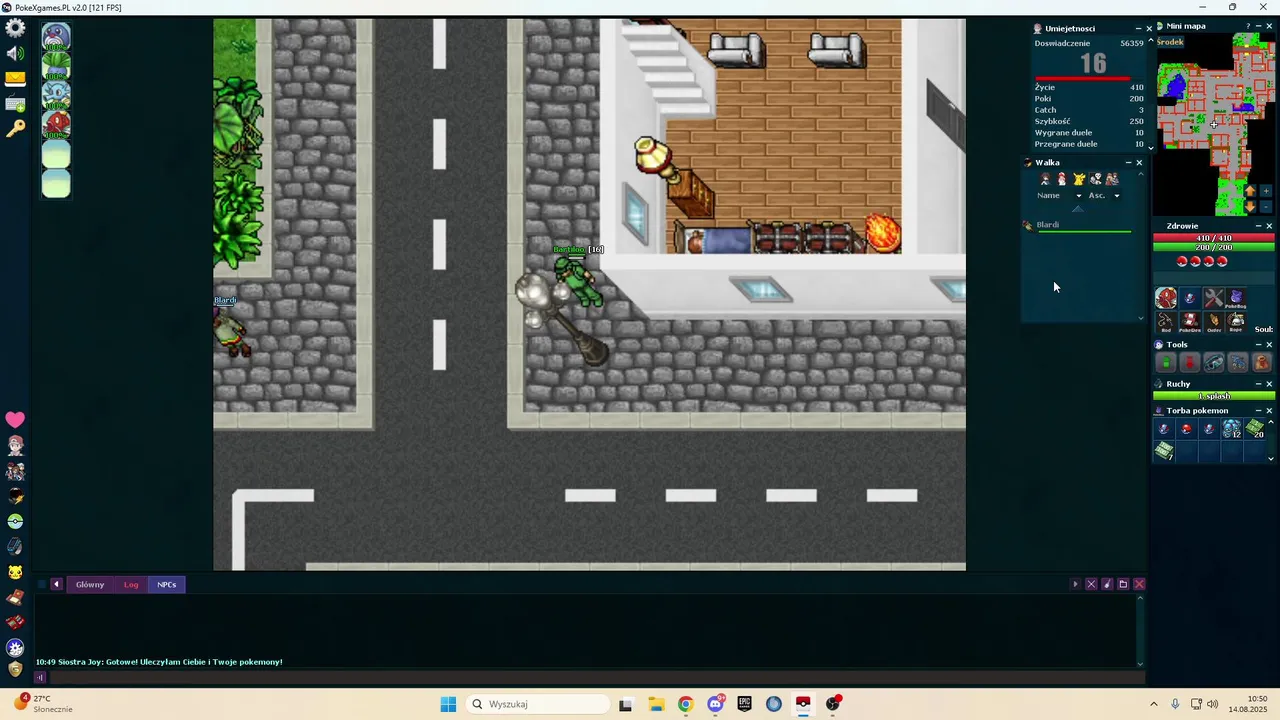
Task: Select the blue item stack of 12
Action: coord(1232,429)
